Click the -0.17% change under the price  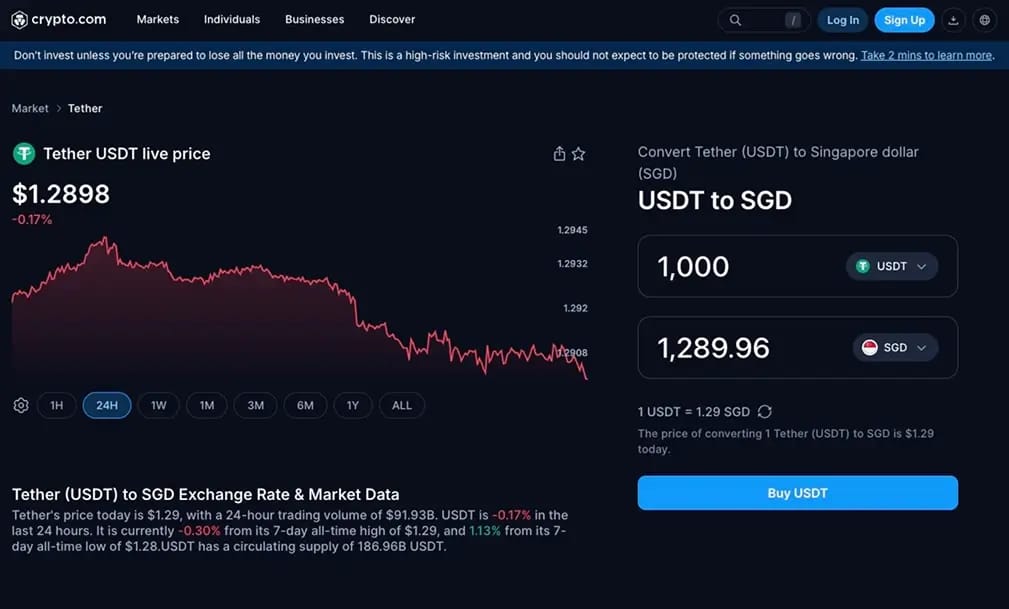32,220
